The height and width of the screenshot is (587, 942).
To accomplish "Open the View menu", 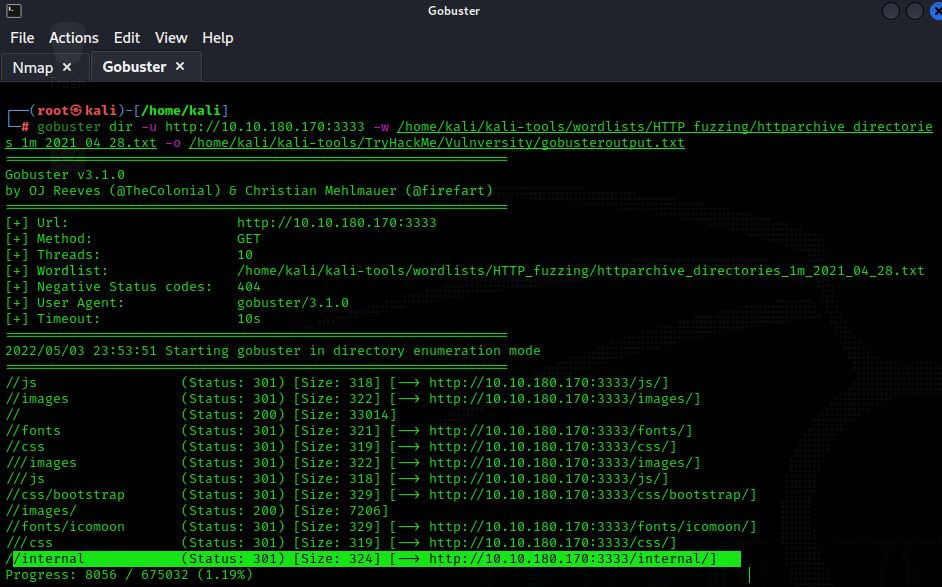I will click(171, 38).
